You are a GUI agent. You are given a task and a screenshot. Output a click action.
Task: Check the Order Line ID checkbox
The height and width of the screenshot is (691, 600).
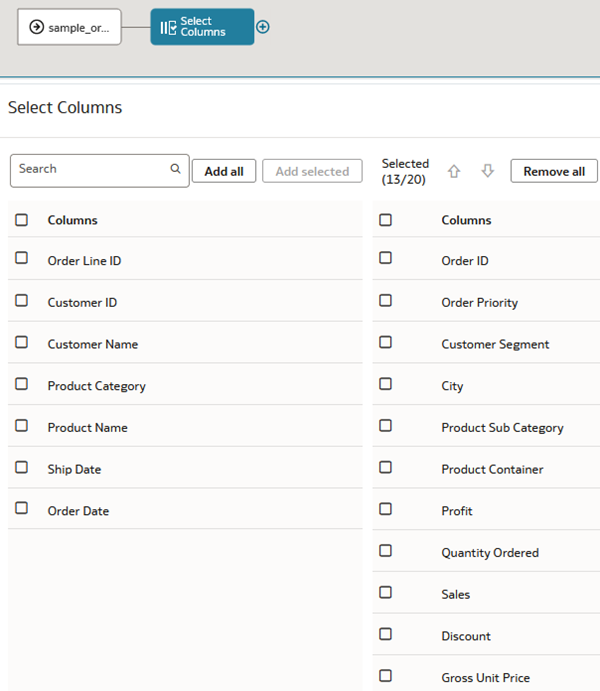coord(22,258)
